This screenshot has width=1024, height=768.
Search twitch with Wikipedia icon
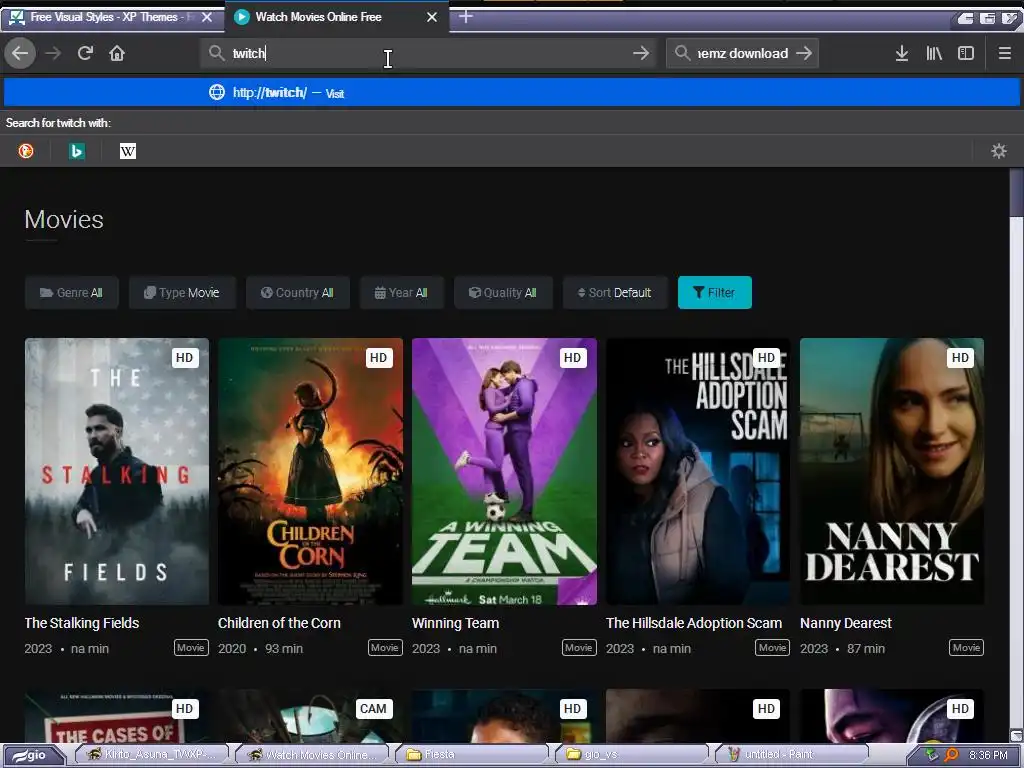tap(127, 151)
